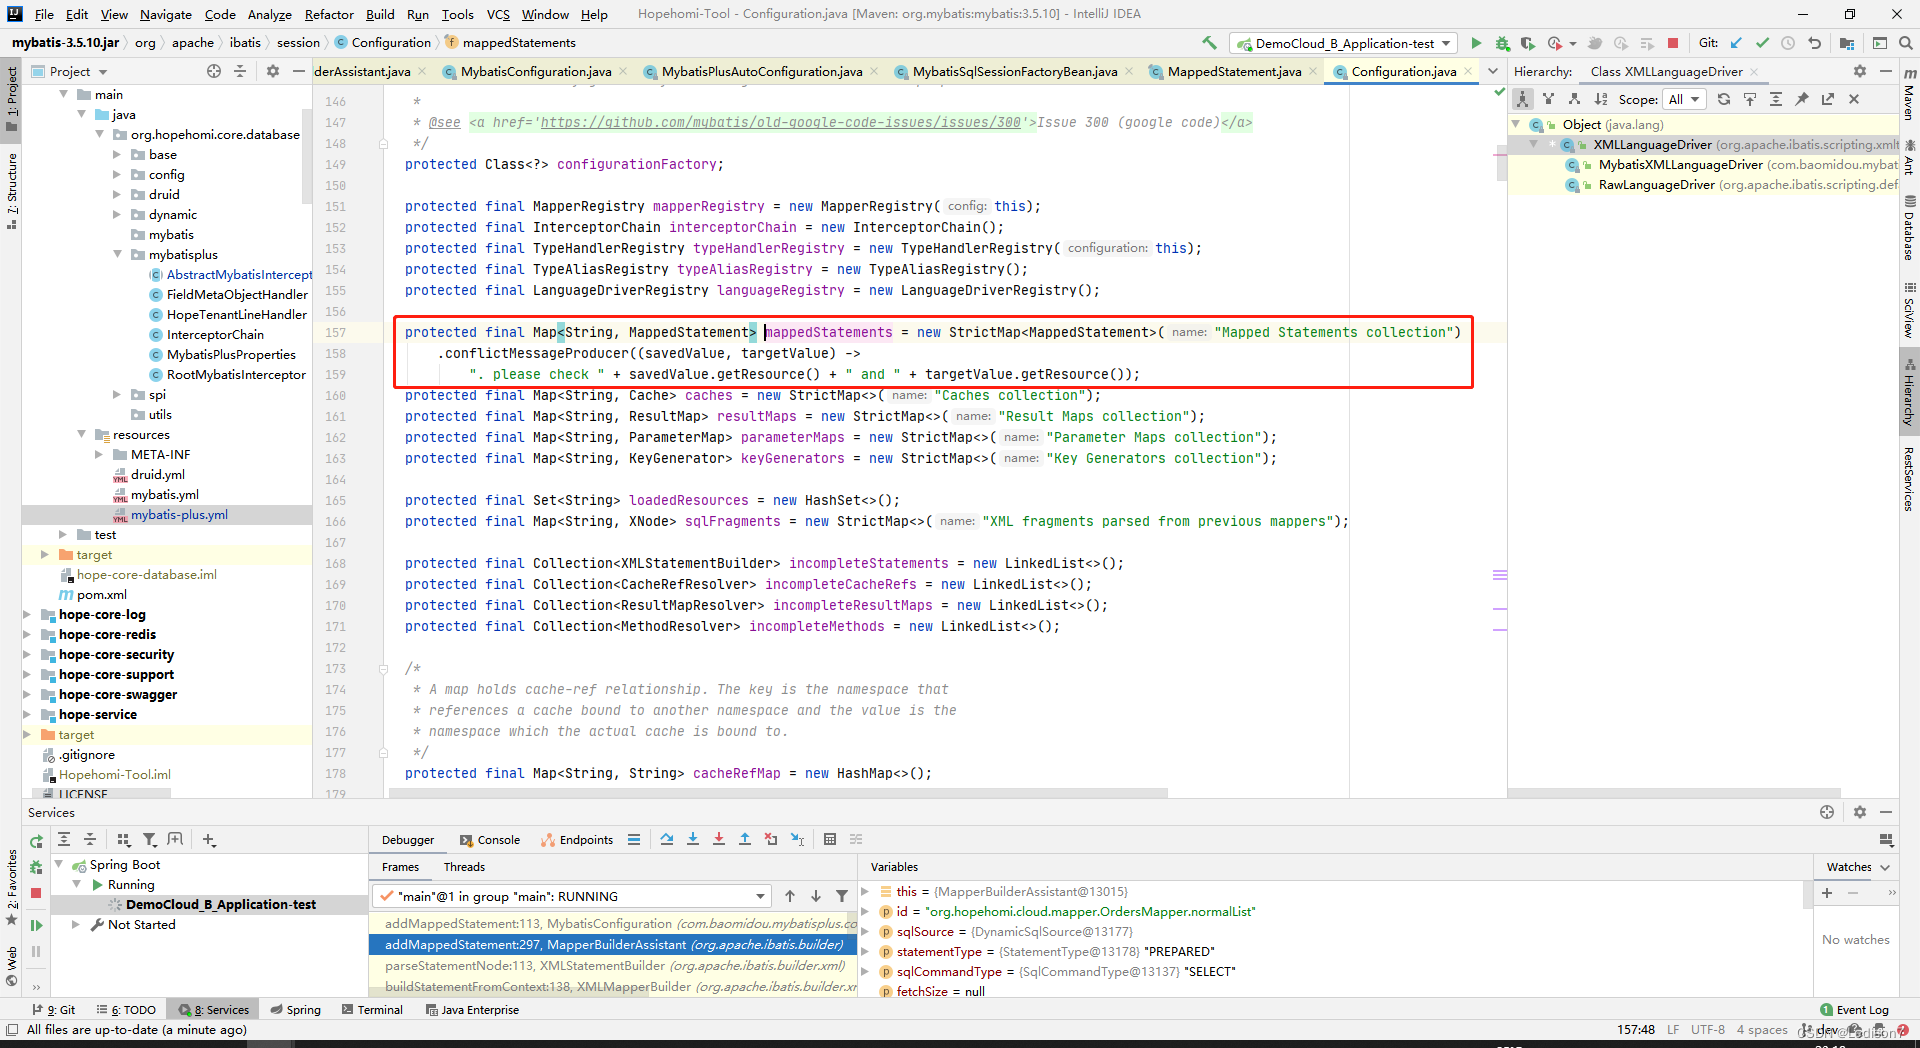1920x1048 pixels.
Task: Run with coverage icon in toolbar
Action: [1527, 43]
